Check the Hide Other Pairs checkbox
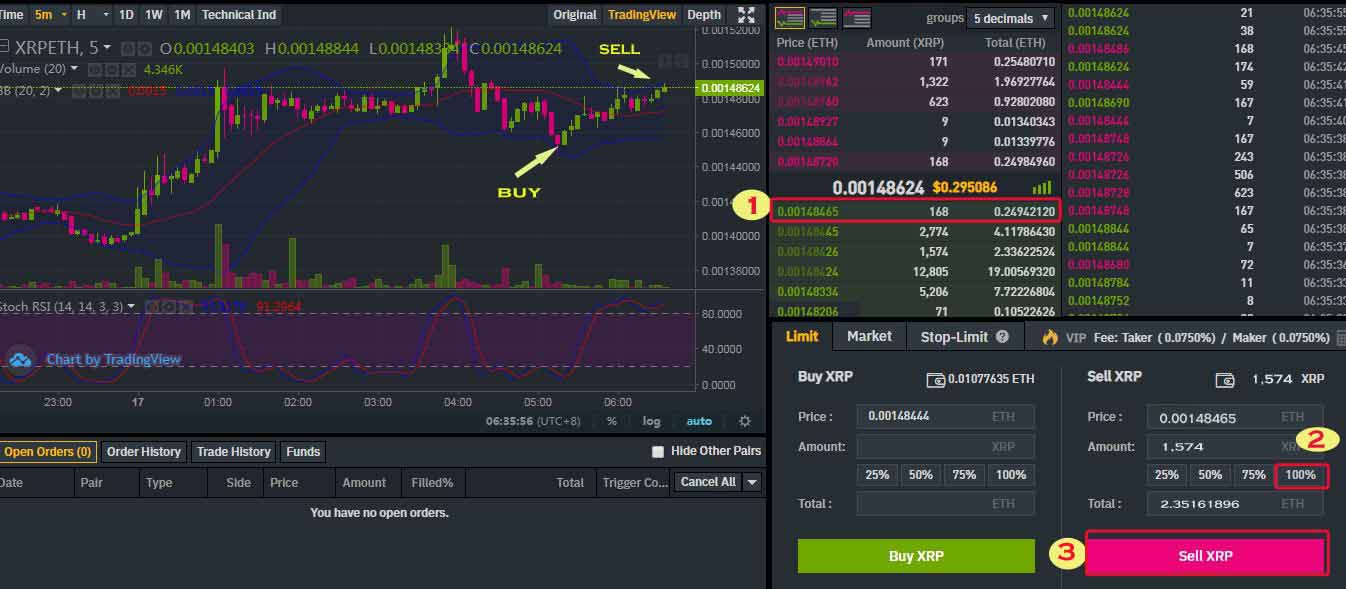Viewport: 1346px width, 589px height. pos(658,452)
